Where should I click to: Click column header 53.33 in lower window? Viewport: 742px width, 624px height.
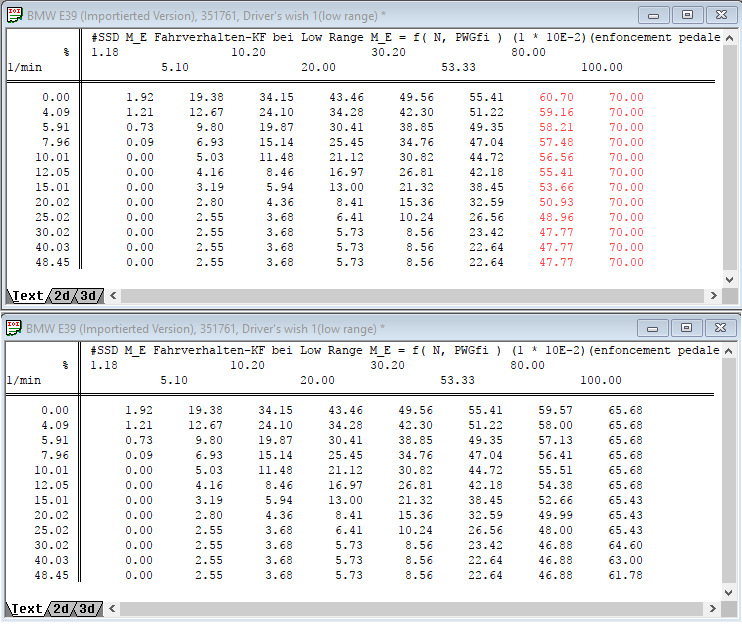click(457, 380)
